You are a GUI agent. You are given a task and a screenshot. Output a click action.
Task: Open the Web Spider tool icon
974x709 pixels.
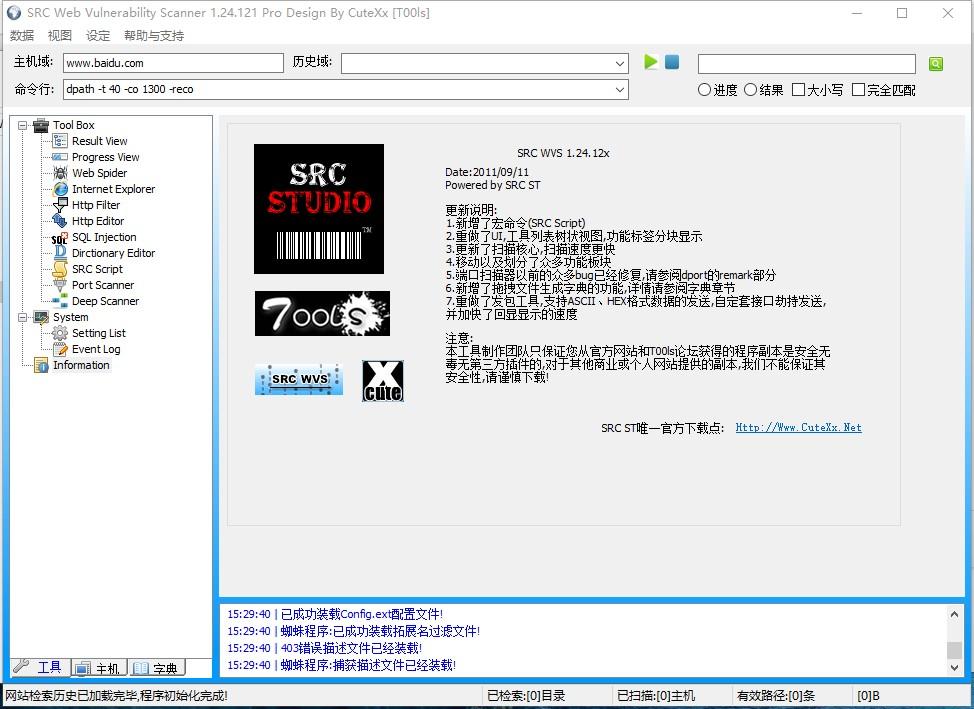tap(60, 173)
